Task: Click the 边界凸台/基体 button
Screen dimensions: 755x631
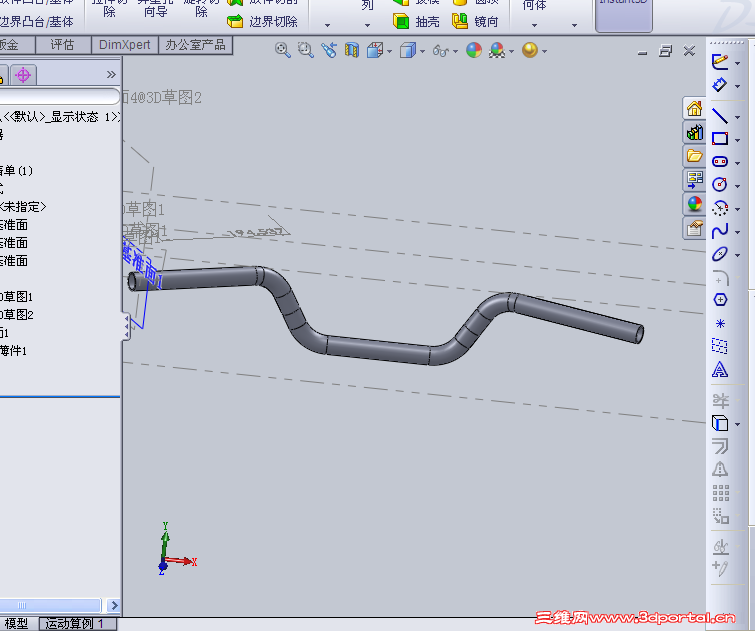Action: point(37,22)
